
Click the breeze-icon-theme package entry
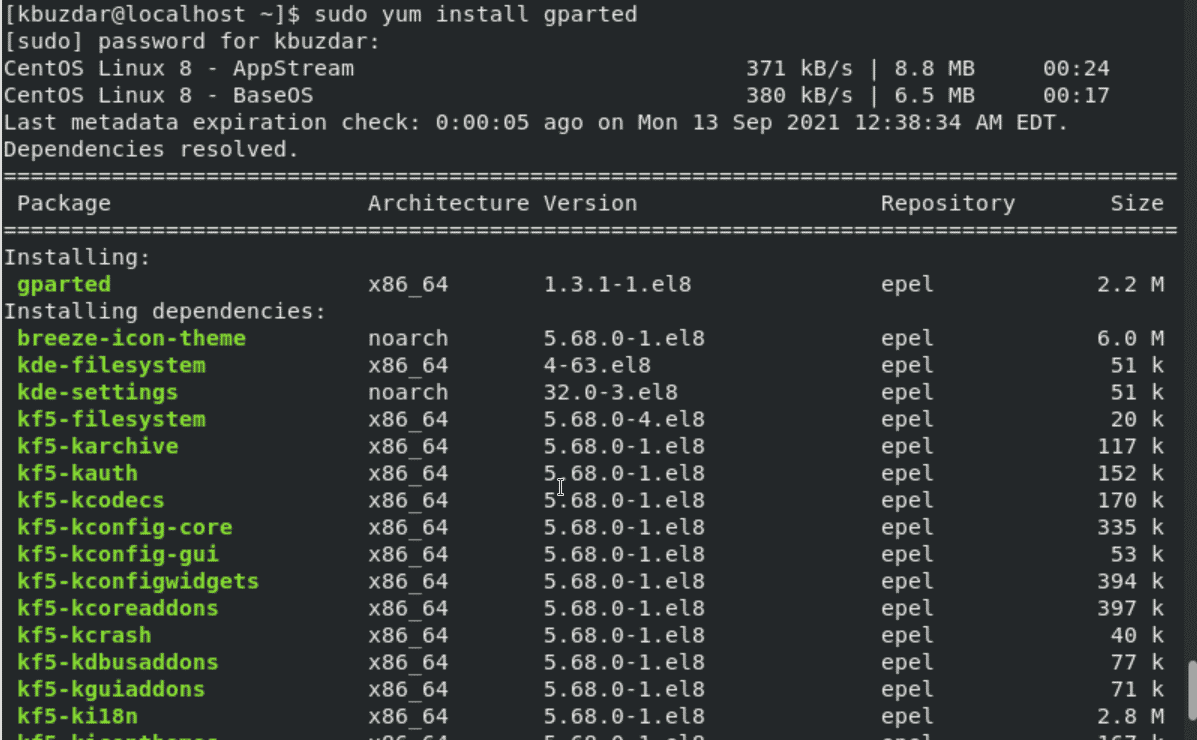coord(131,338)
